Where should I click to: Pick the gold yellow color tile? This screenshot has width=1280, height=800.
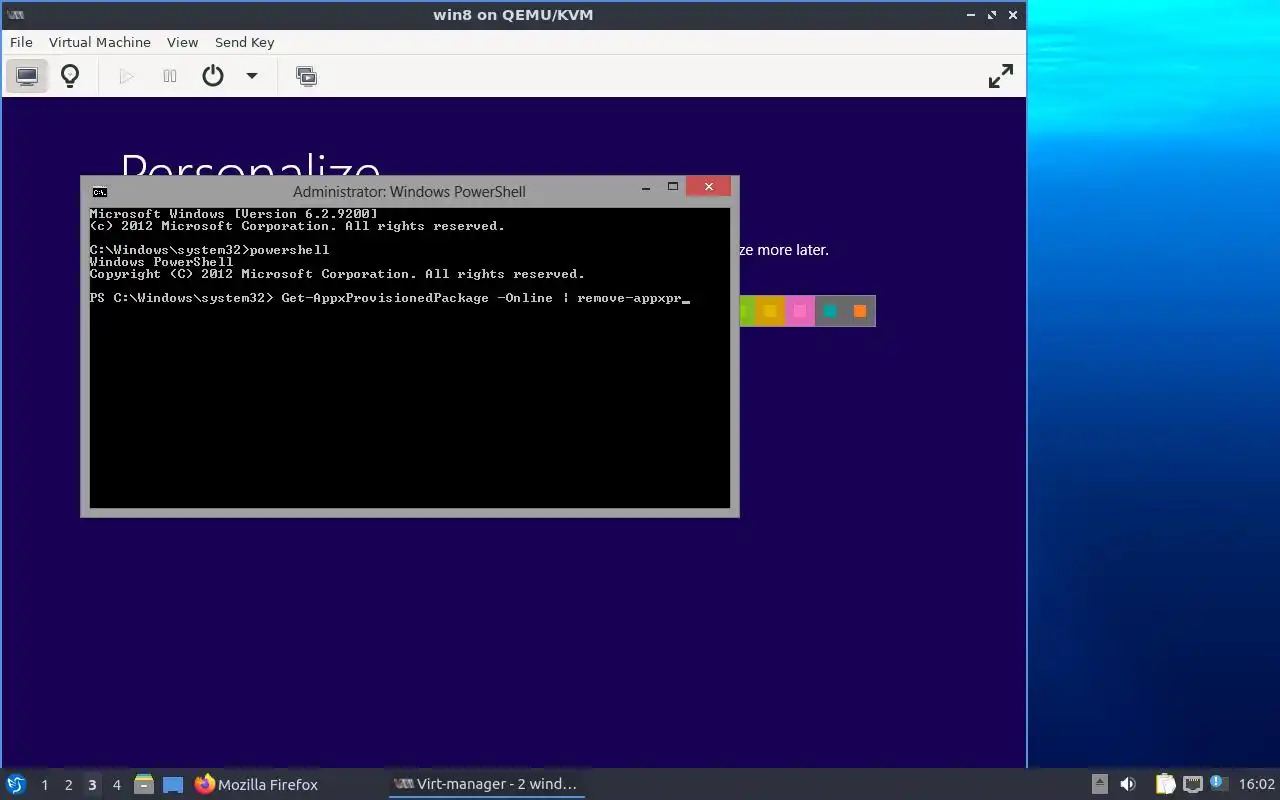coord(770,311)
